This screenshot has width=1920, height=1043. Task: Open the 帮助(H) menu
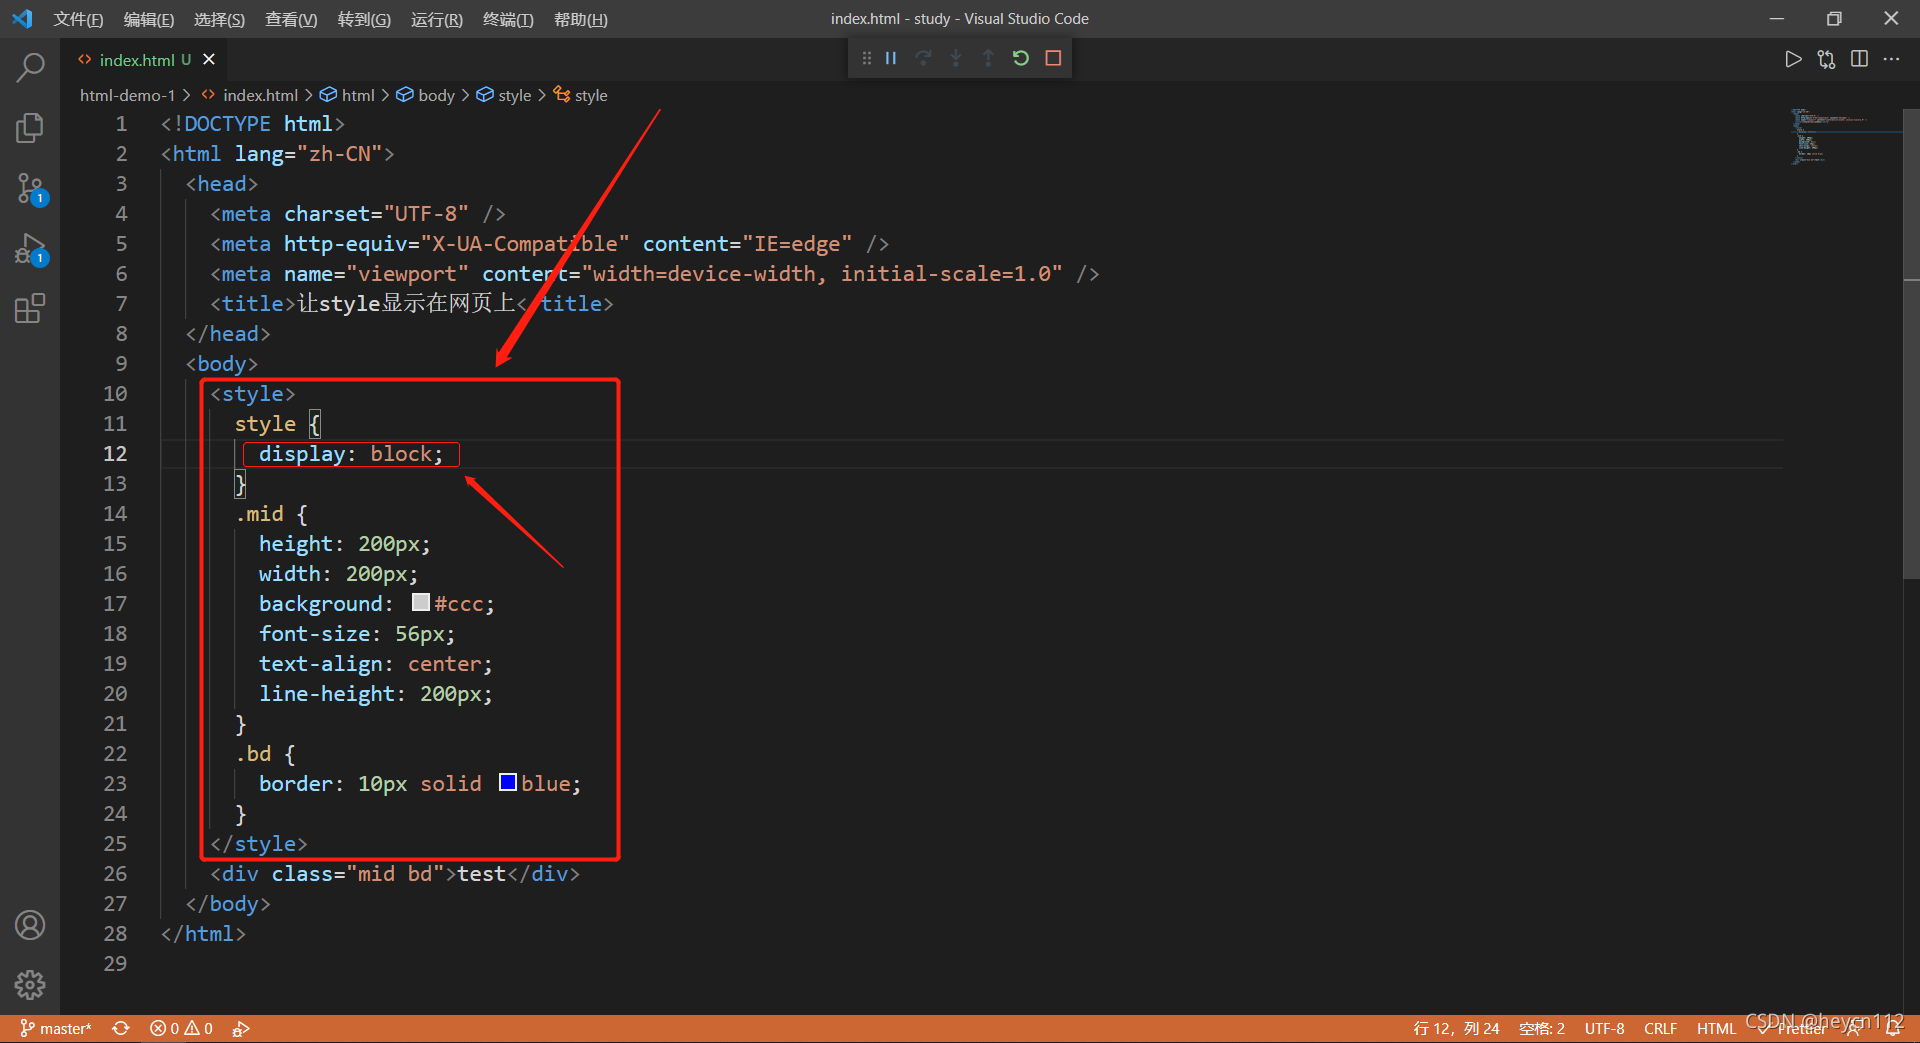coord(581,19)
